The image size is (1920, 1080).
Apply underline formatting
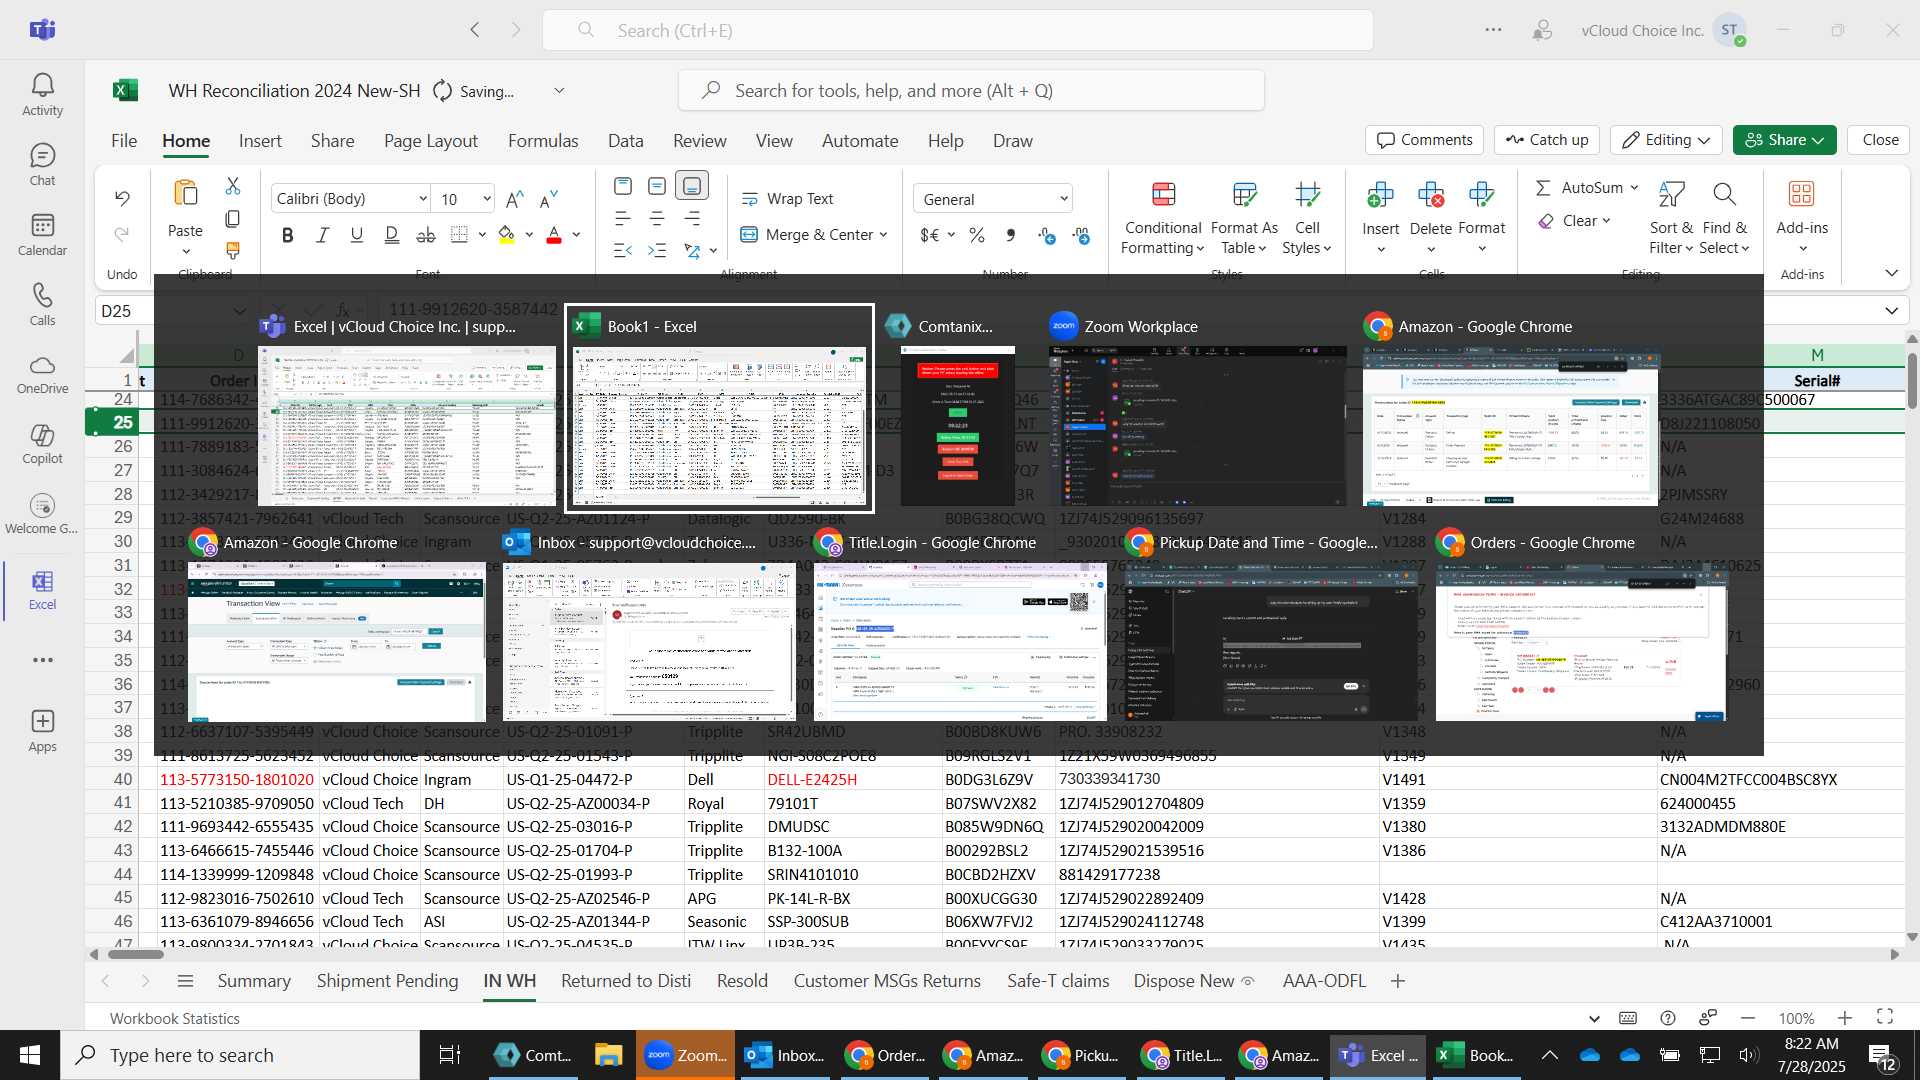(x=356, y=235)
